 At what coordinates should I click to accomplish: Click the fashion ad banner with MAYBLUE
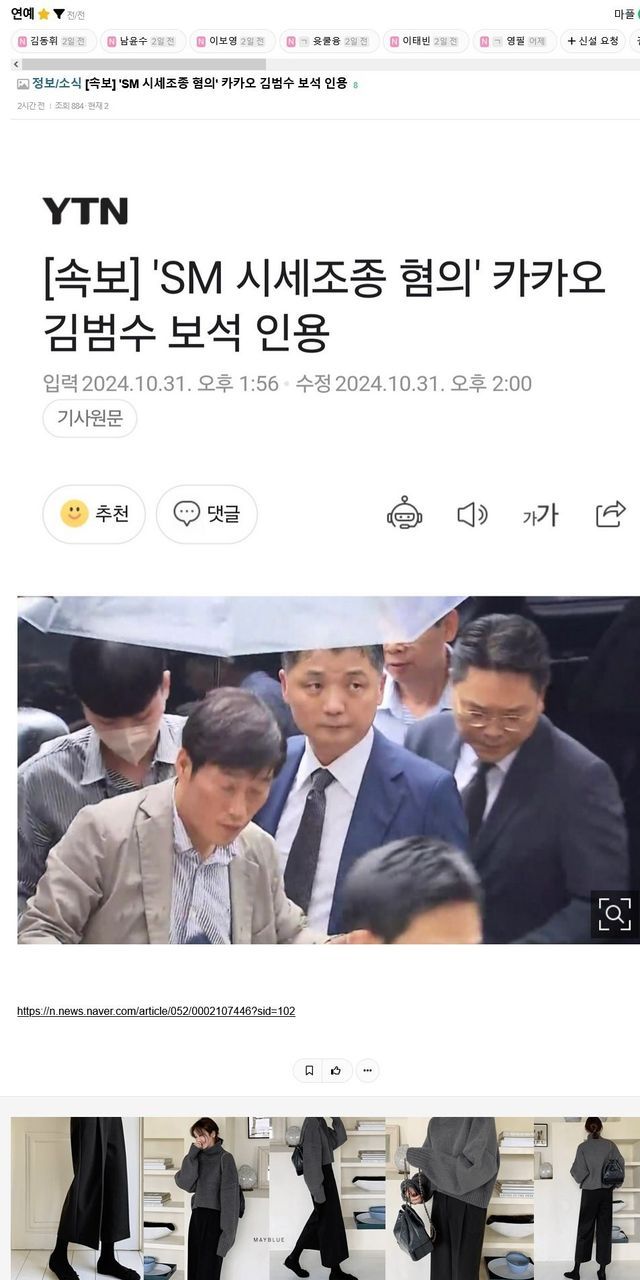pyautogui.click(x=320, y=1198)
